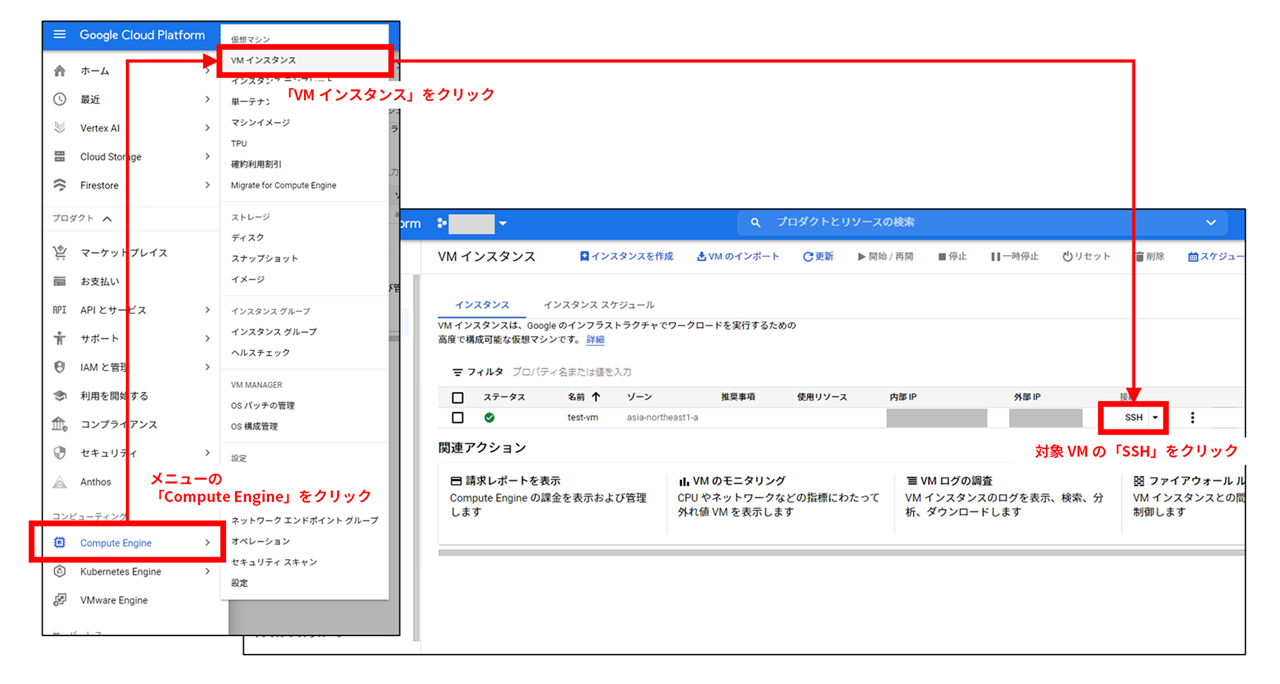
Task: Select all instances with the header checkbox
Action: (x=457, y=396)
